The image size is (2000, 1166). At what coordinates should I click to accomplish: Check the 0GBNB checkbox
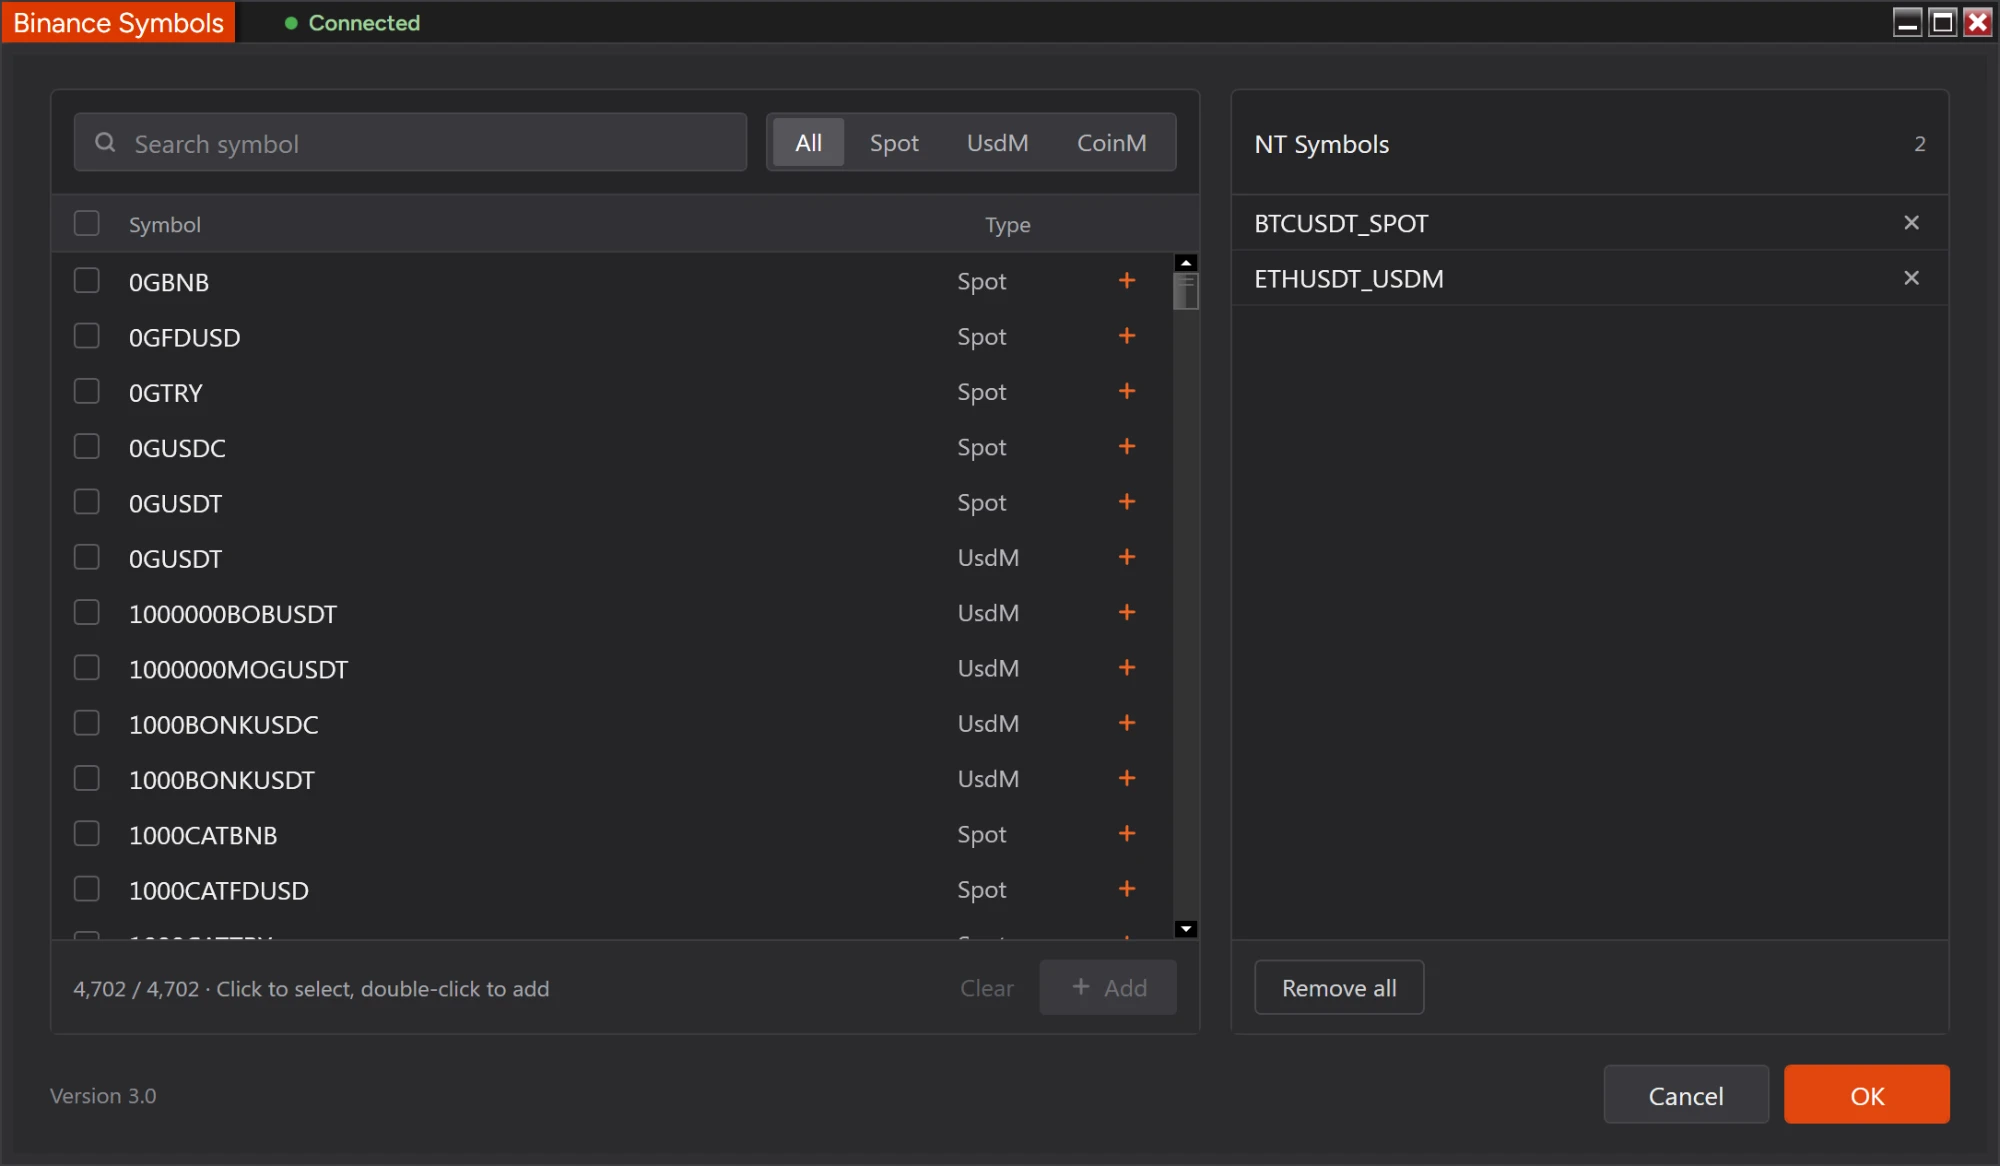click(x=87, y=280)
